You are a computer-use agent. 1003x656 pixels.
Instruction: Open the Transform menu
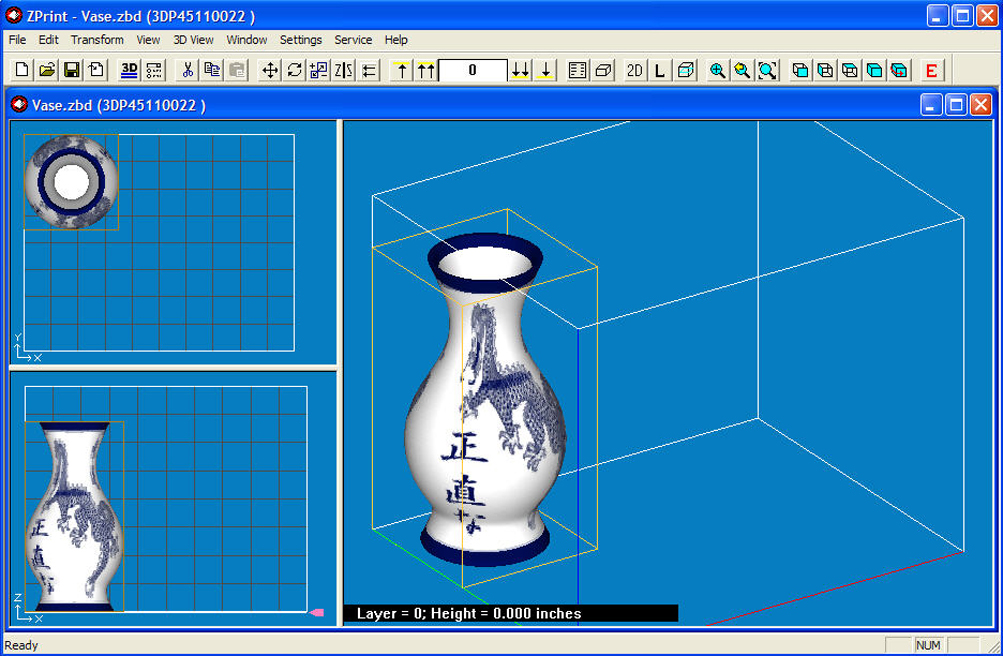point(96,40)
